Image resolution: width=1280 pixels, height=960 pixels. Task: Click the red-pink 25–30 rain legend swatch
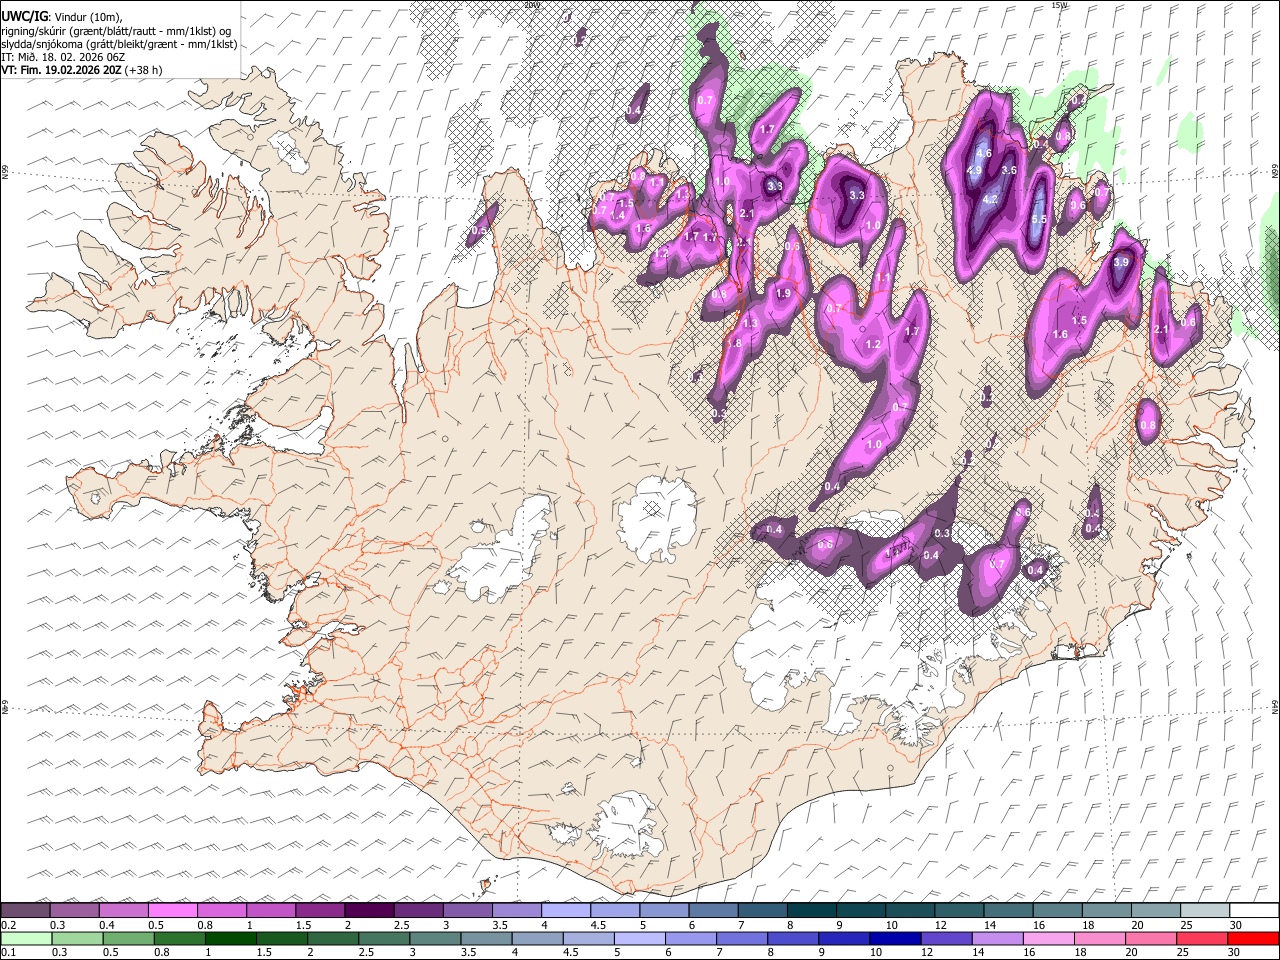click(x=1202, y=938)
